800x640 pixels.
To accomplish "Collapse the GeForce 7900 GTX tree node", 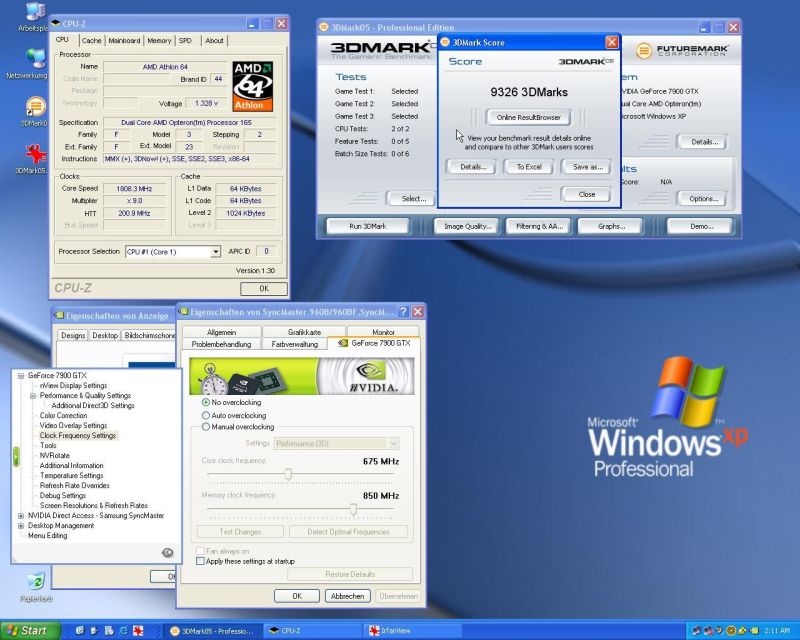I will tap(21, 376).
